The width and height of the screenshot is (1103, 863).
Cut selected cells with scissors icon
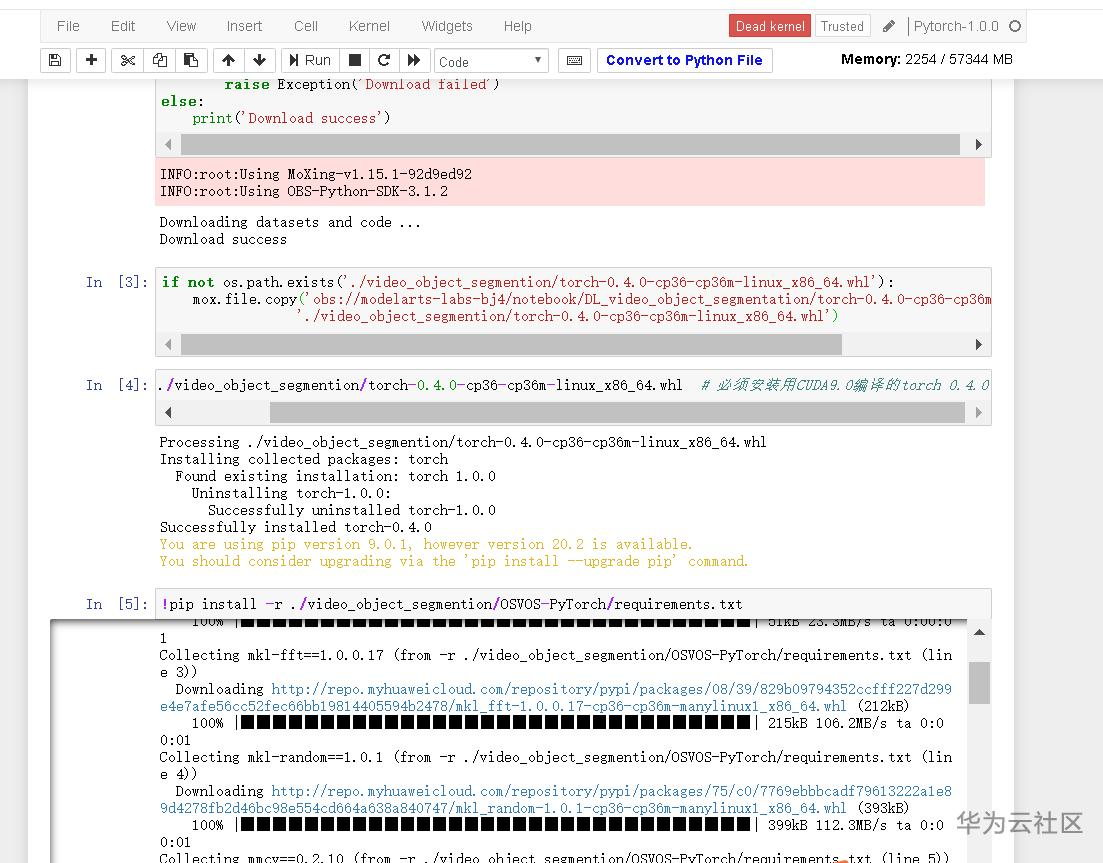tap(127, 60)
